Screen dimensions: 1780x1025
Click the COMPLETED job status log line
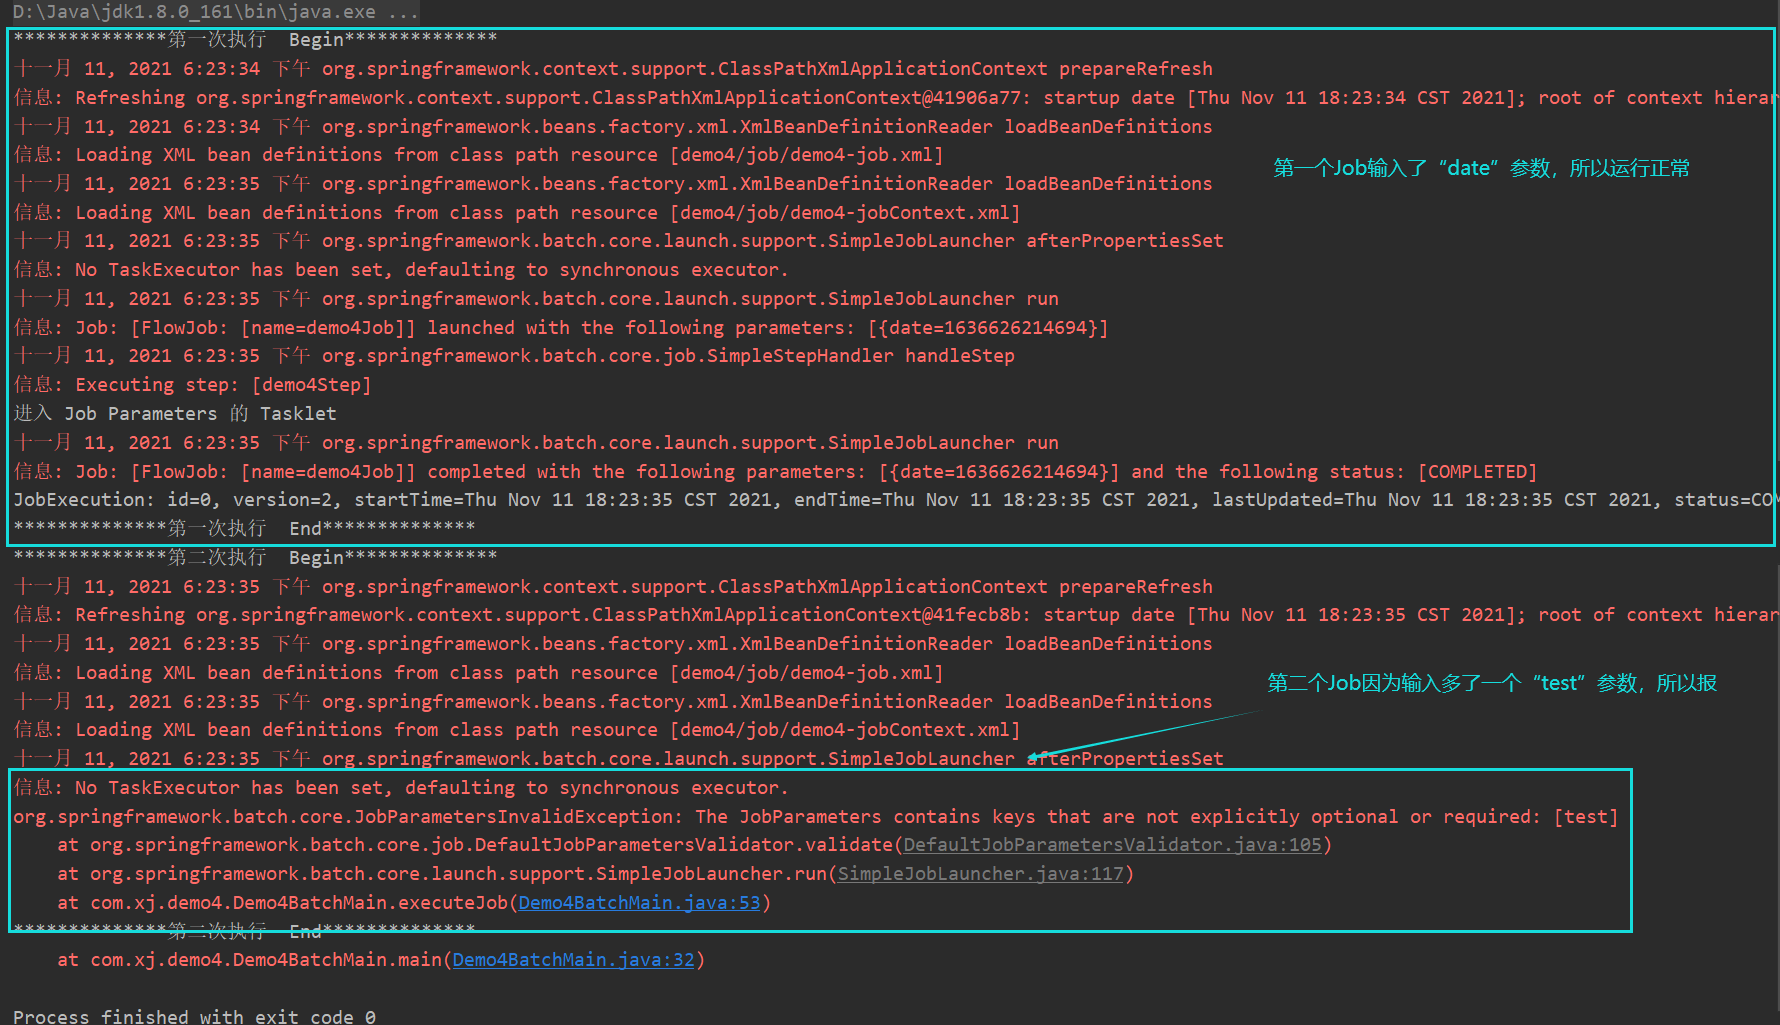tap(775, 471)
